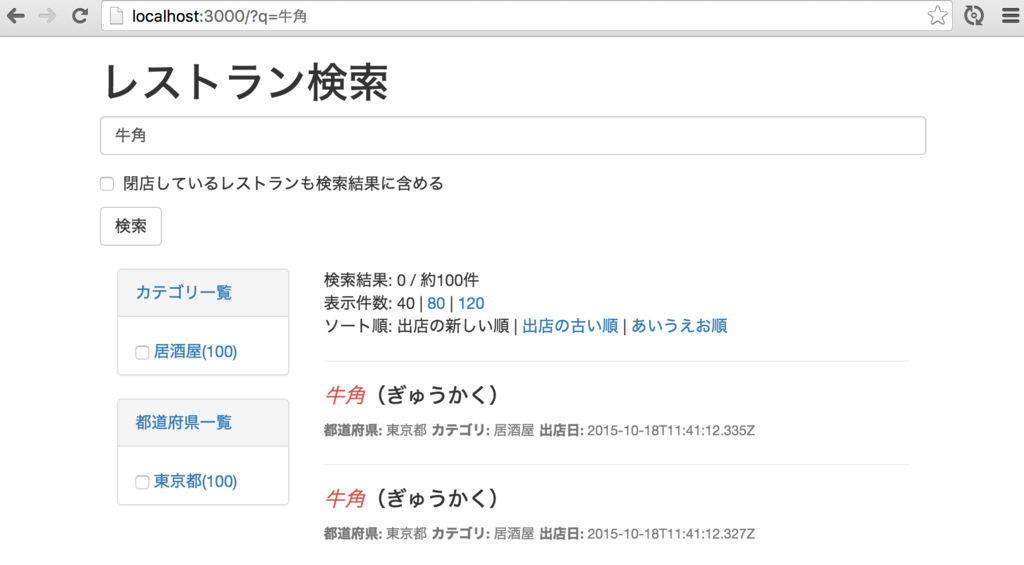The width and height of the screenshot is (1024, 565).
Task: Check the 居酒屋(100) checkbox
Action: coord(142,353)
